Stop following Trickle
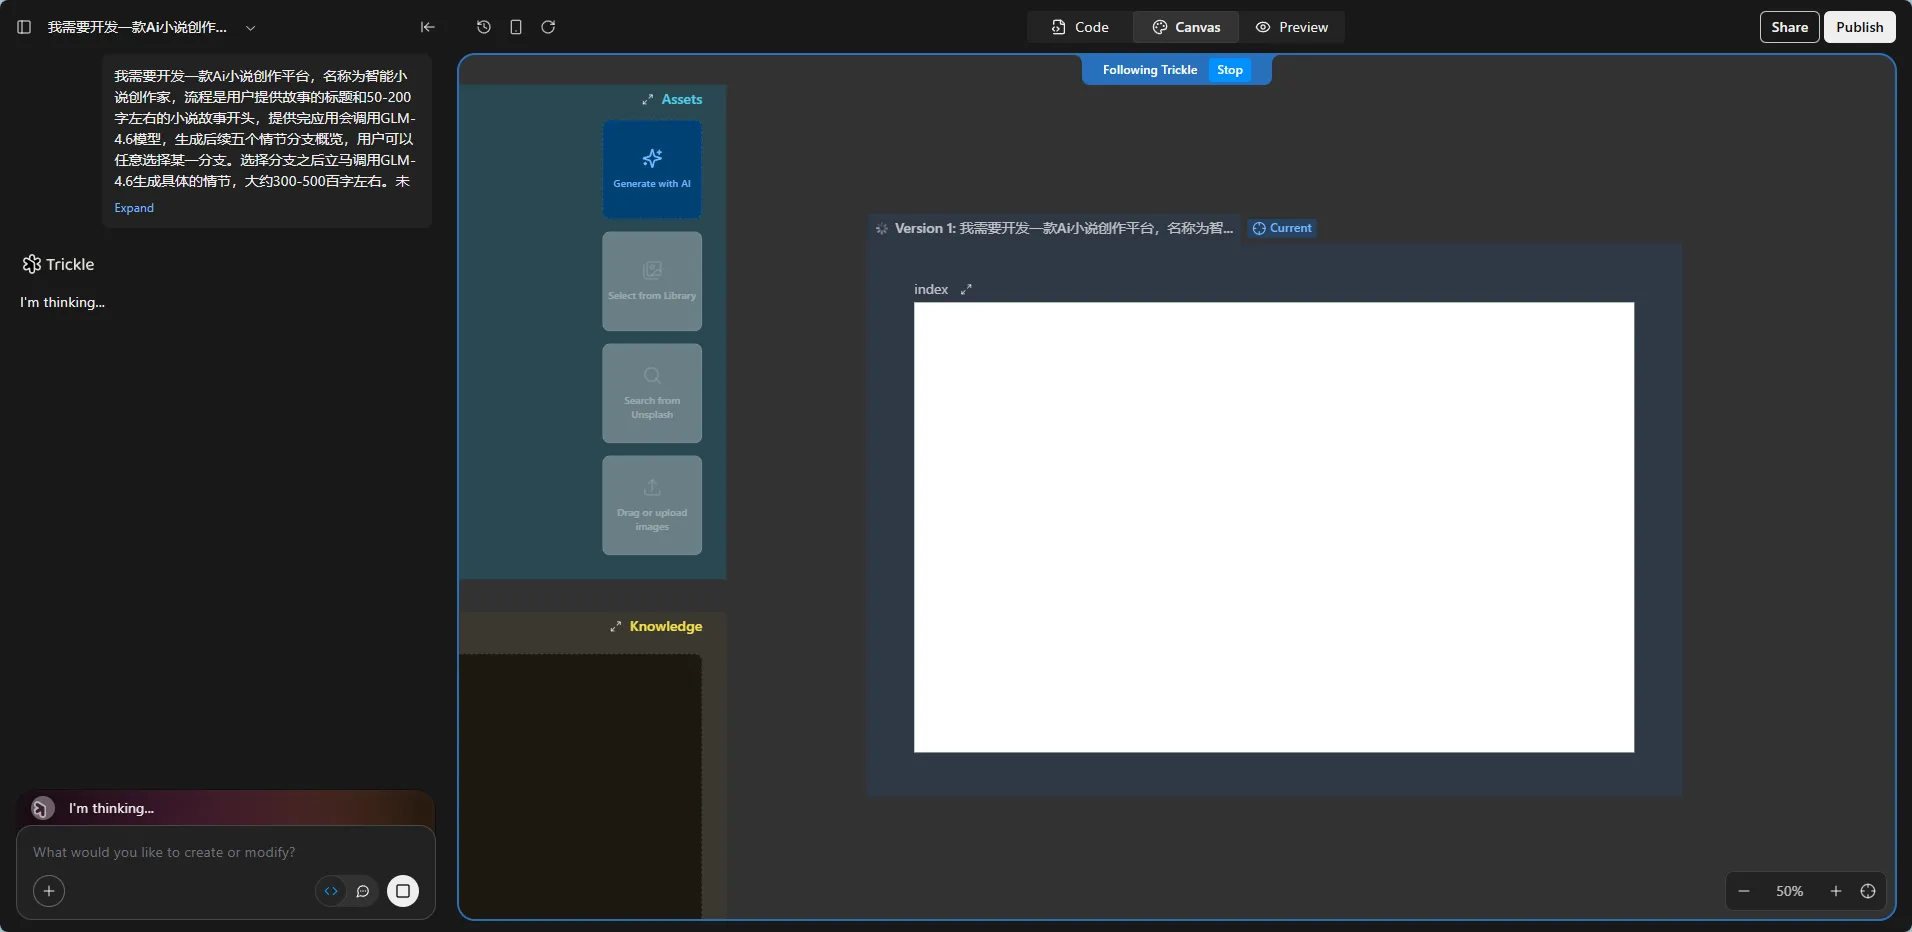 click(x=1229, y=70)
